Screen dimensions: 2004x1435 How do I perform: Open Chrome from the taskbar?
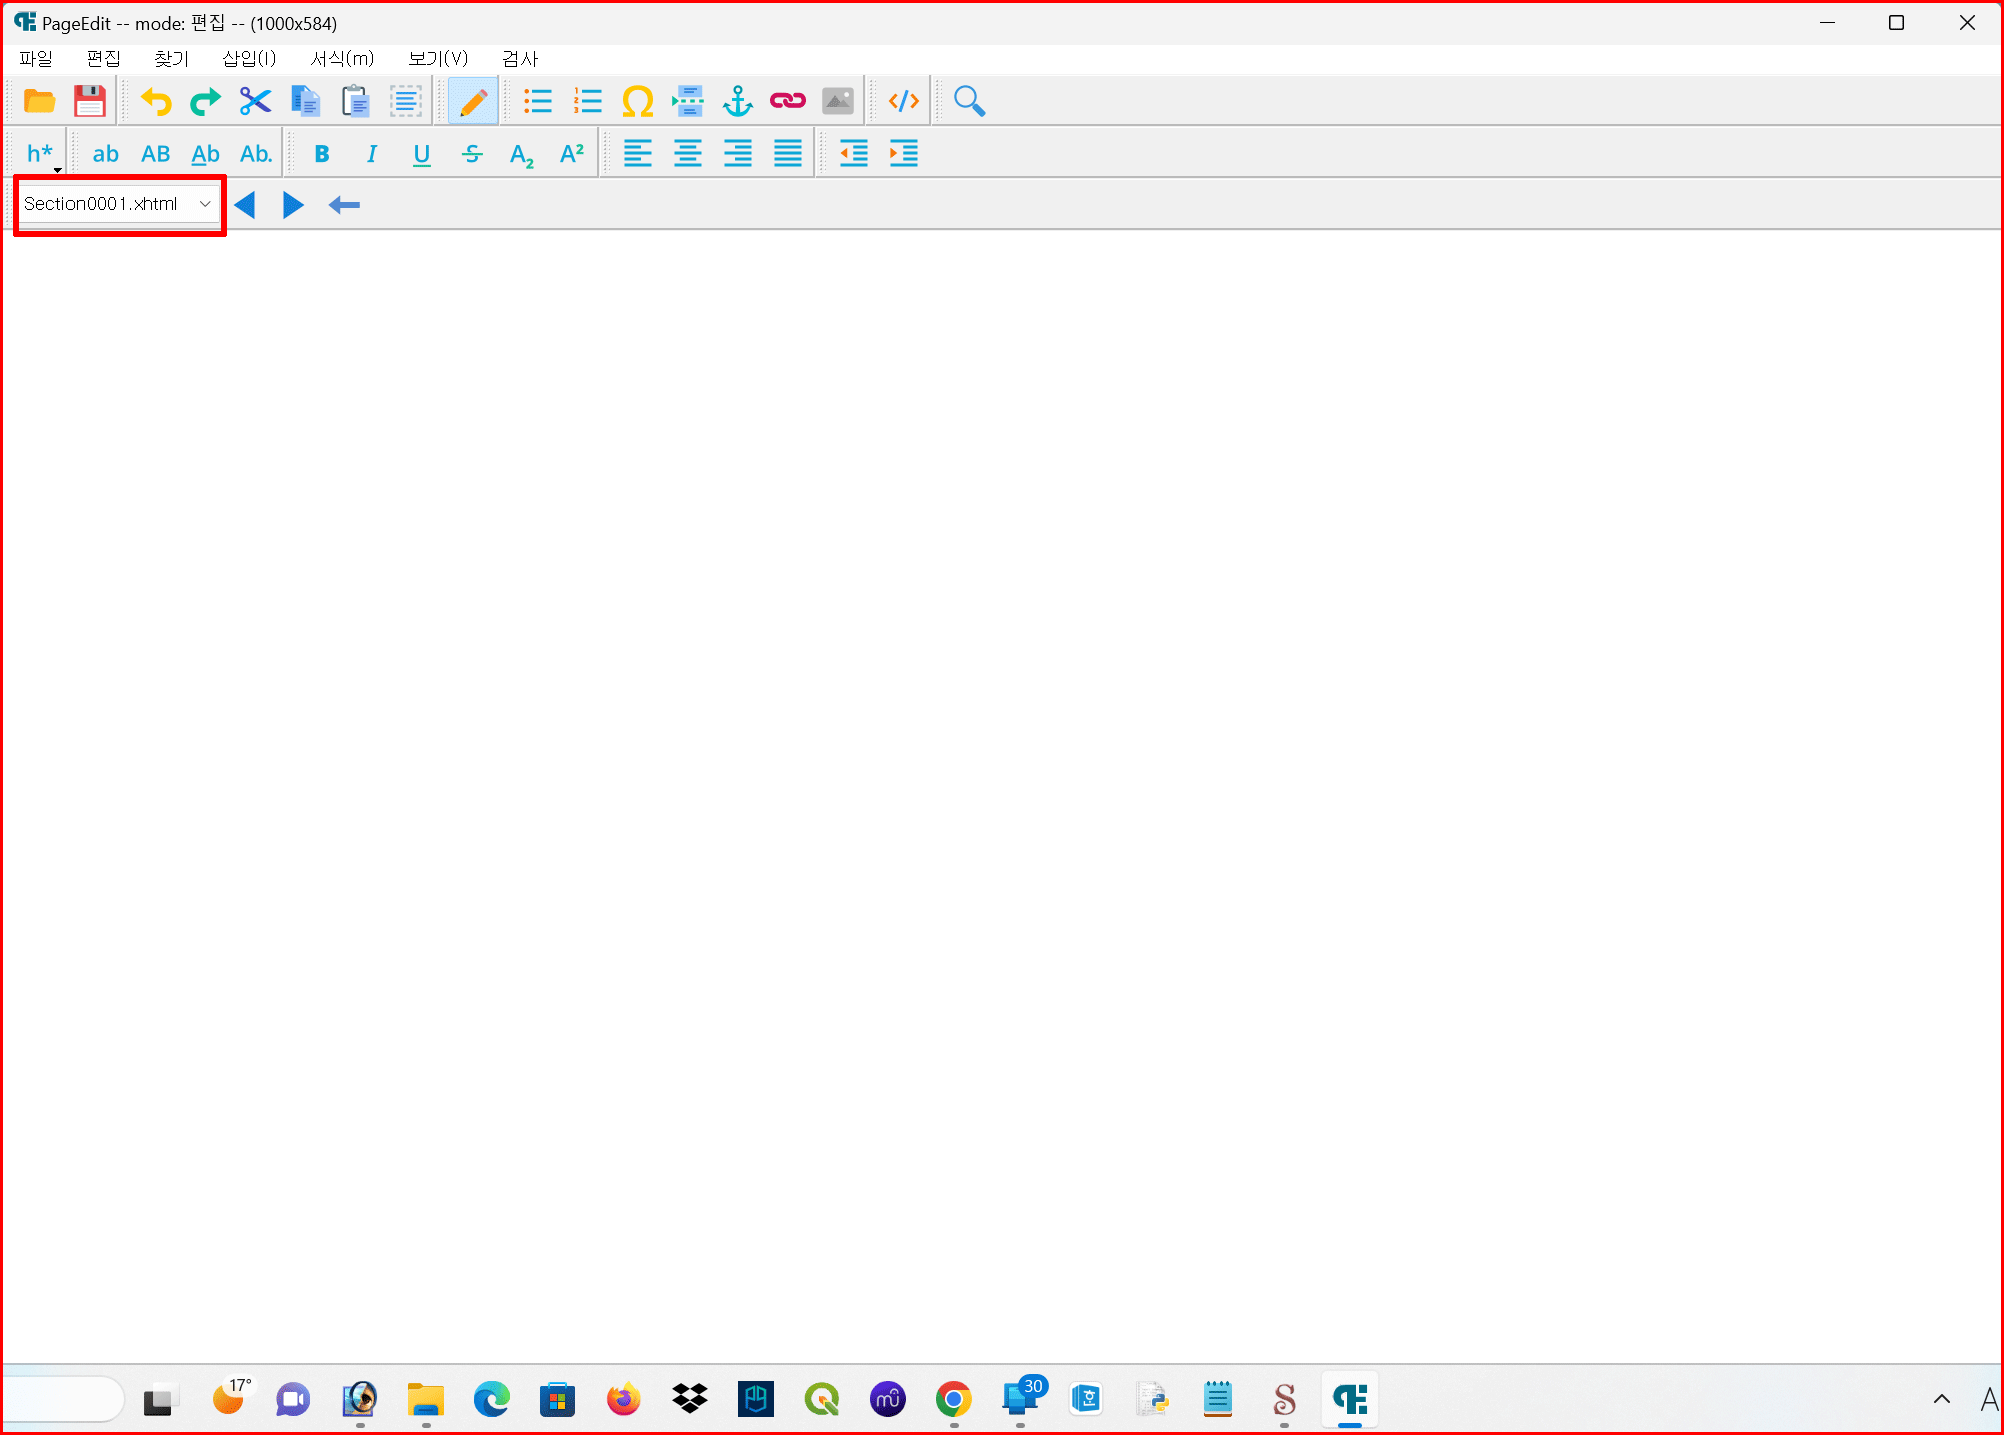pos(953,1399)
